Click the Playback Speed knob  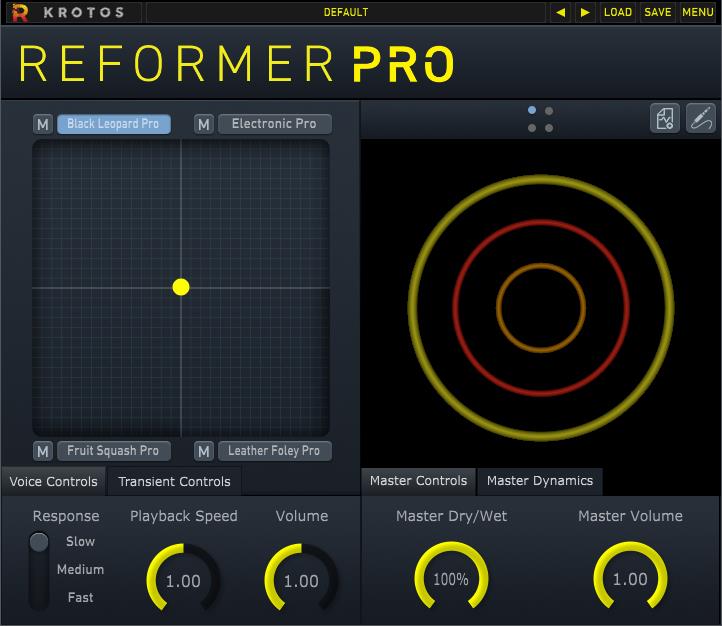(x=183, y=580)
